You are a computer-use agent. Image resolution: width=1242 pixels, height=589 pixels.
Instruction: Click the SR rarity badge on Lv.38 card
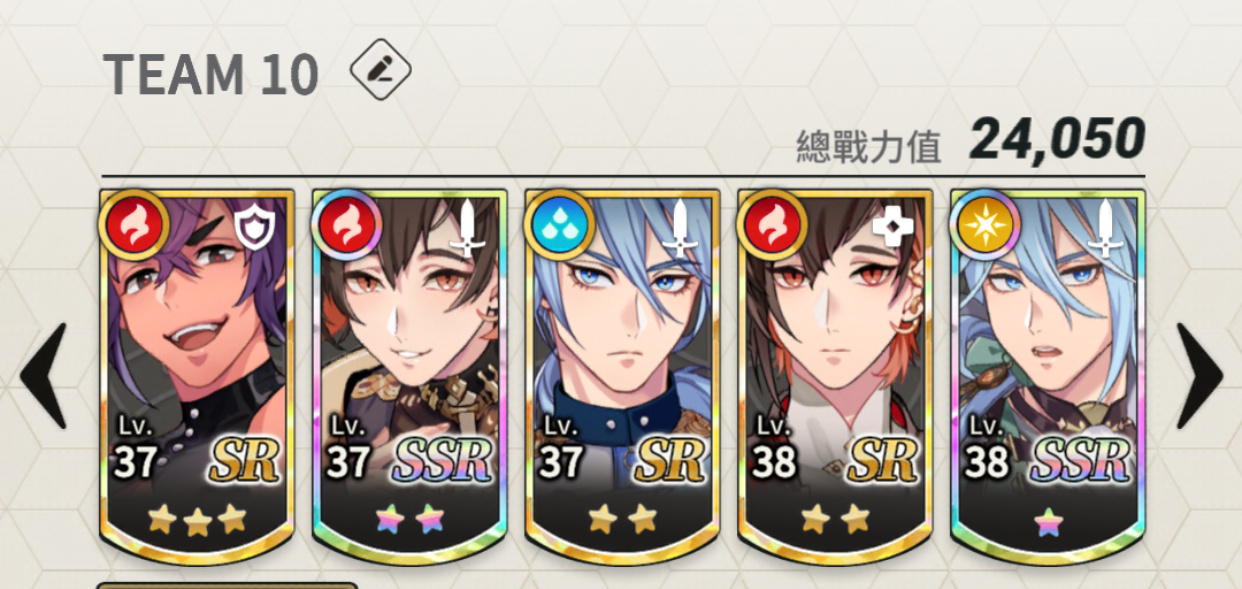click(x=884, y=459)
